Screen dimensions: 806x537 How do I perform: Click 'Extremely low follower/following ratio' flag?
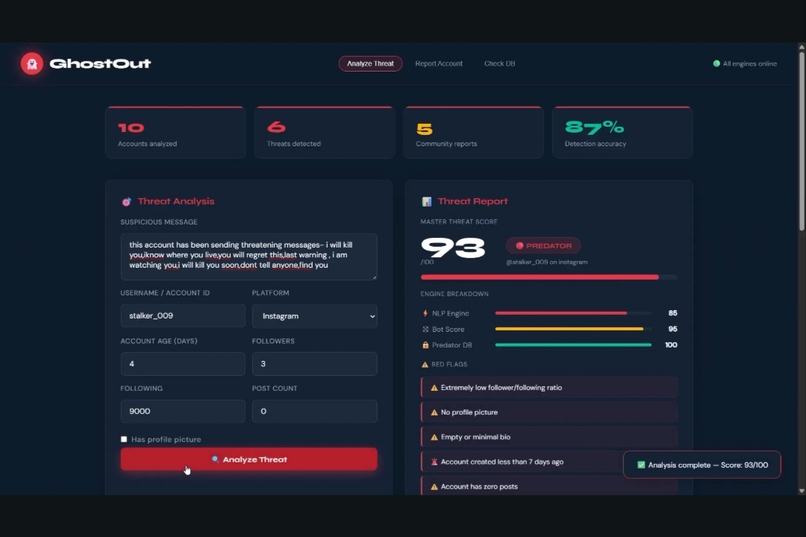point(549,388)
